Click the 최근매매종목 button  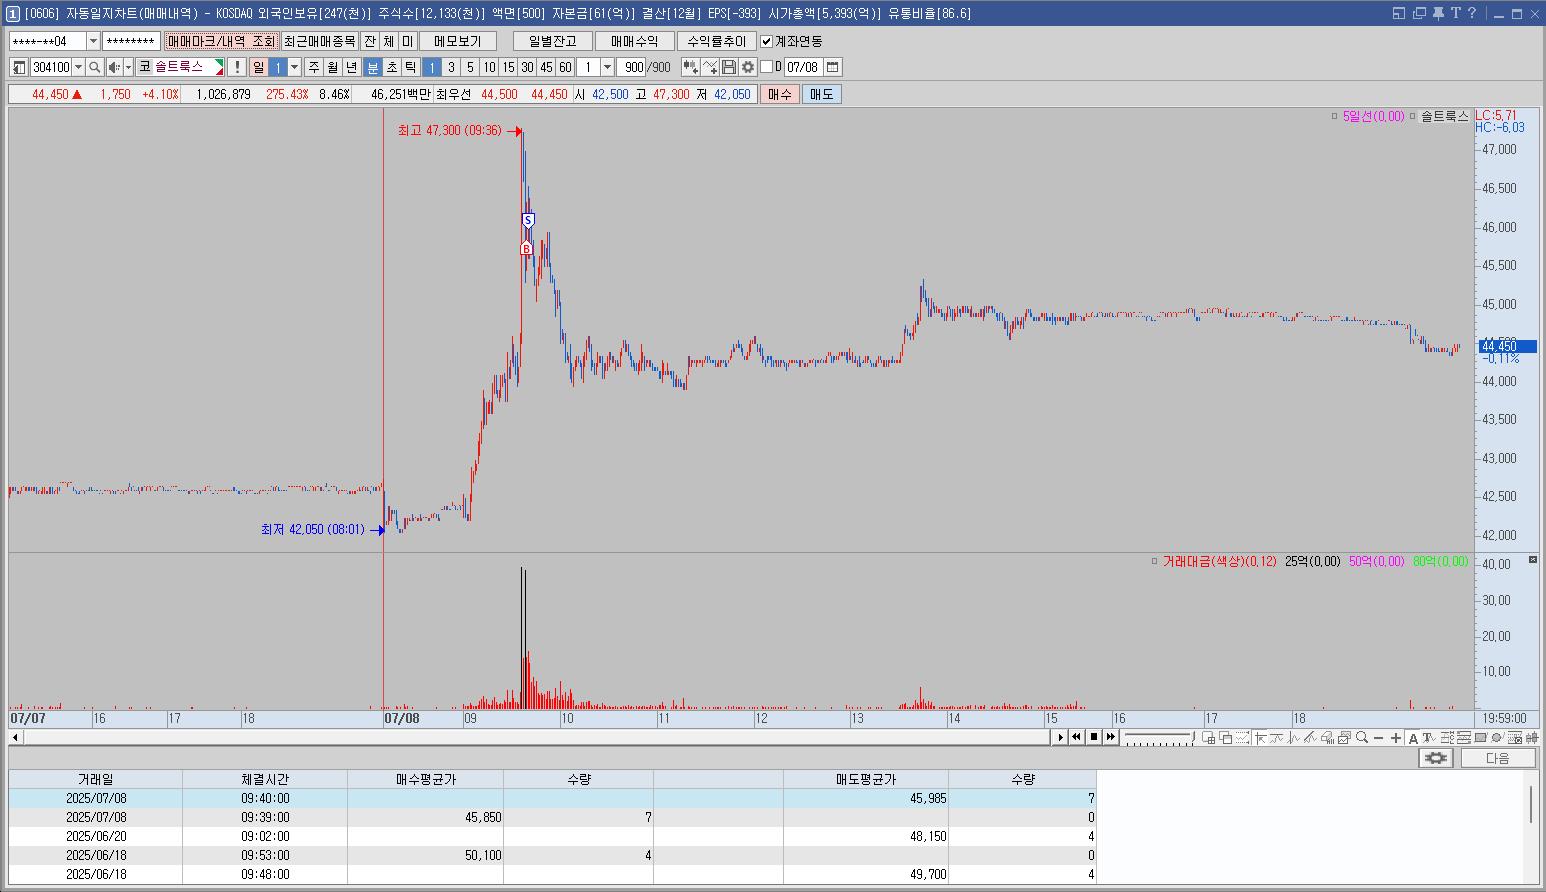click(x=319, y=41)
